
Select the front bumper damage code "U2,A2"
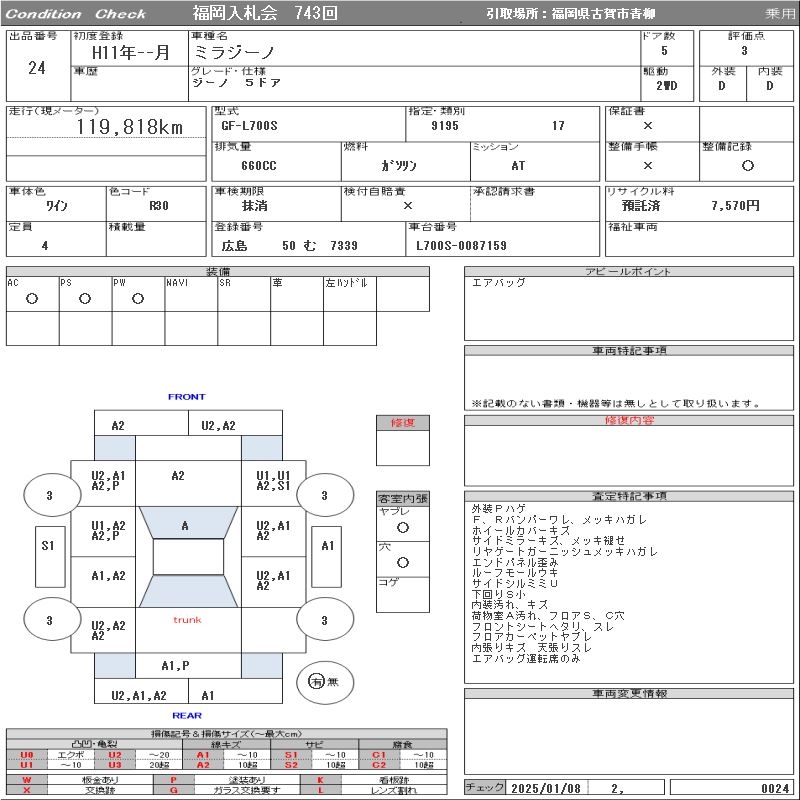(218, 426)
